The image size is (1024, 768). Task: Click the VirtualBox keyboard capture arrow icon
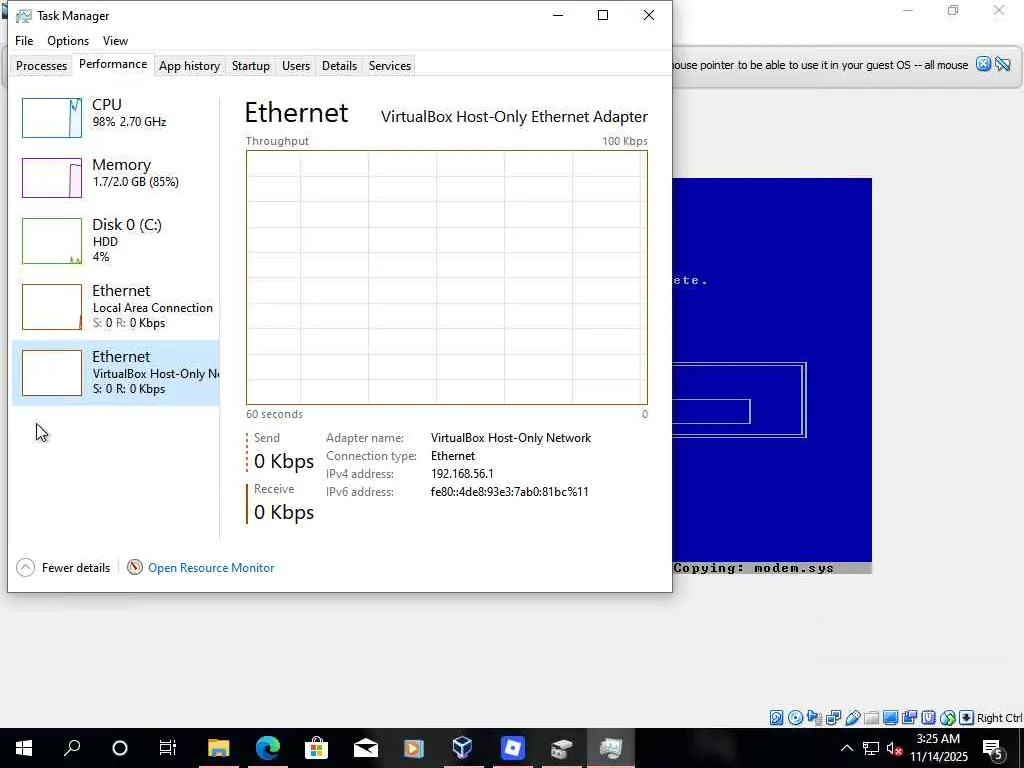coord(967,718)
